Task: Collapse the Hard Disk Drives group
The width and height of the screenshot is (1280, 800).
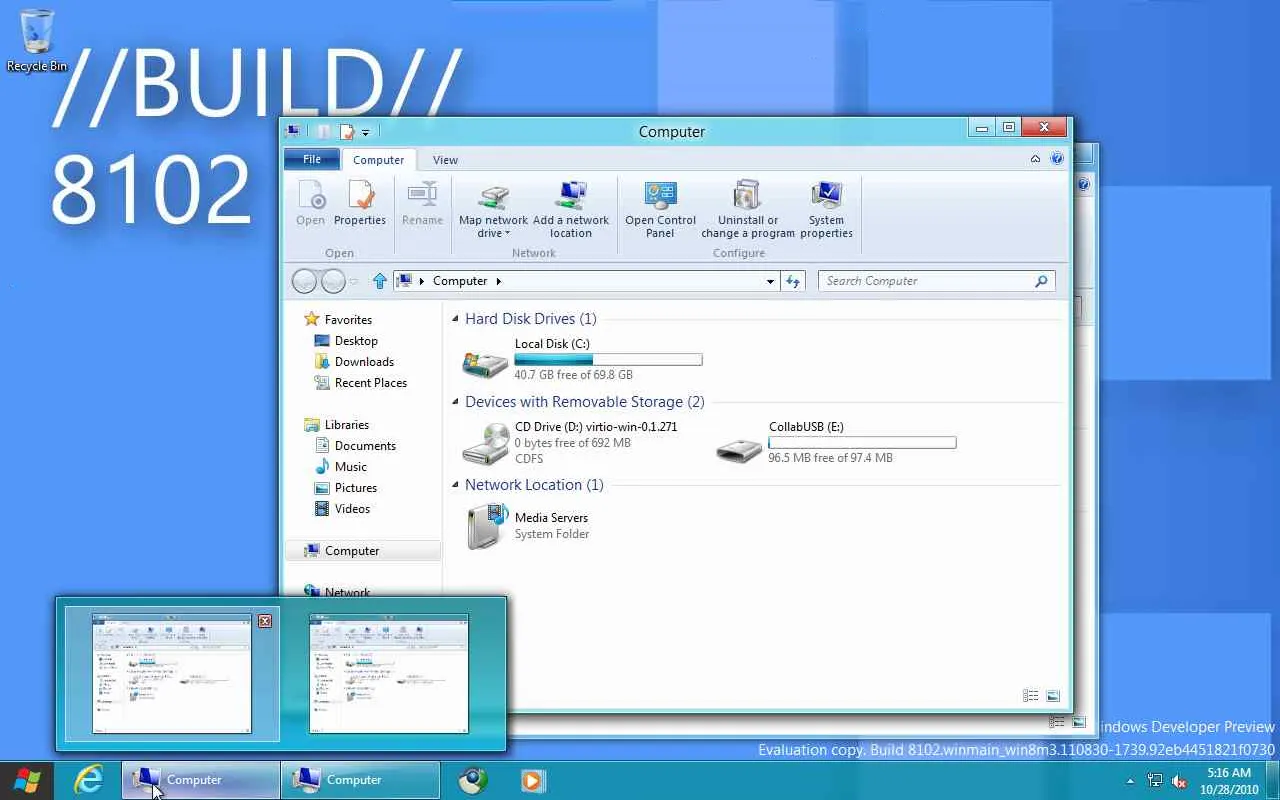Action: [455, 319]
